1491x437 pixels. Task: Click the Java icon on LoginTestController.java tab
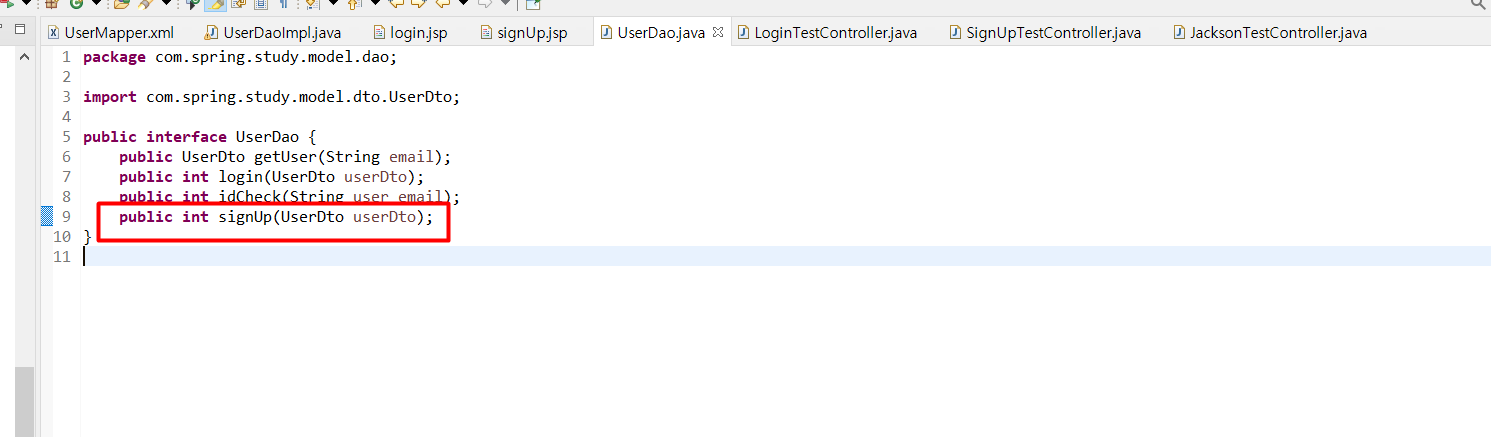[744, 33]
